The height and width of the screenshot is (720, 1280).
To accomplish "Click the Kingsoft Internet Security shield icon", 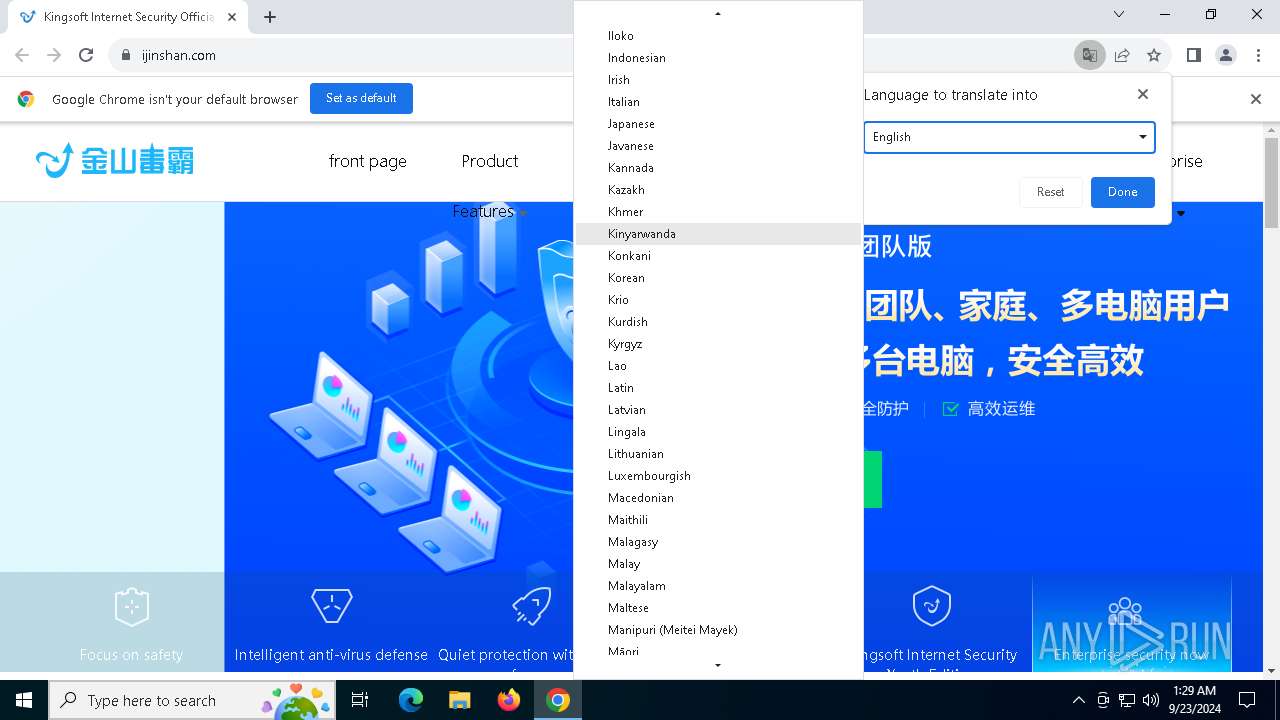I will pyautogui.click(x=931, y=606).
